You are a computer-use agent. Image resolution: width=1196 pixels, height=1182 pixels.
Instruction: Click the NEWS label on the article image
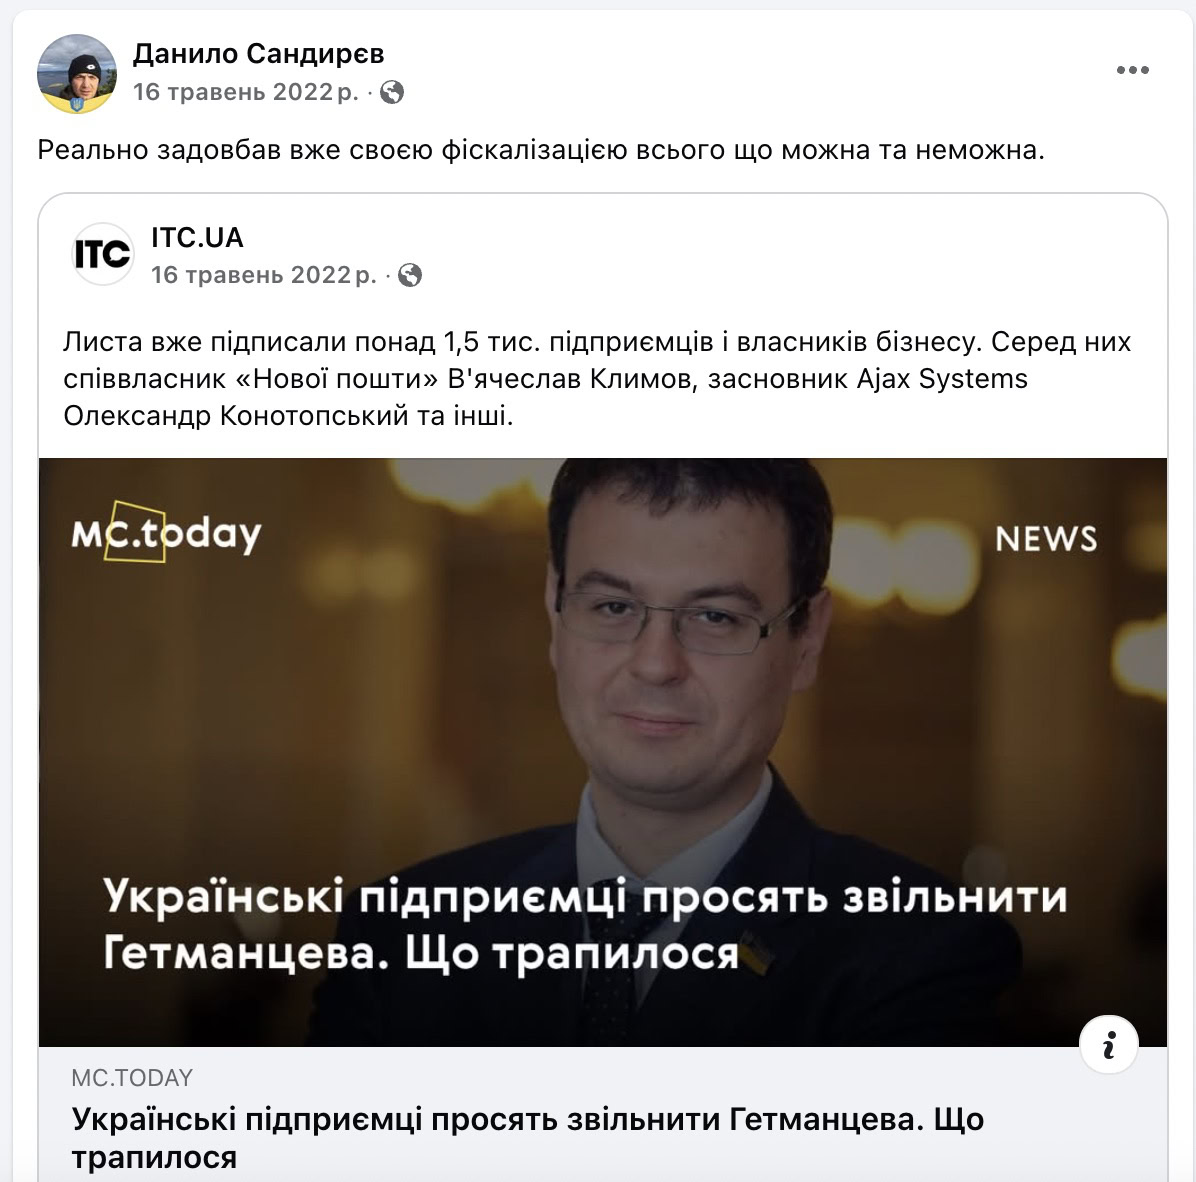(x=1046, y=539)
